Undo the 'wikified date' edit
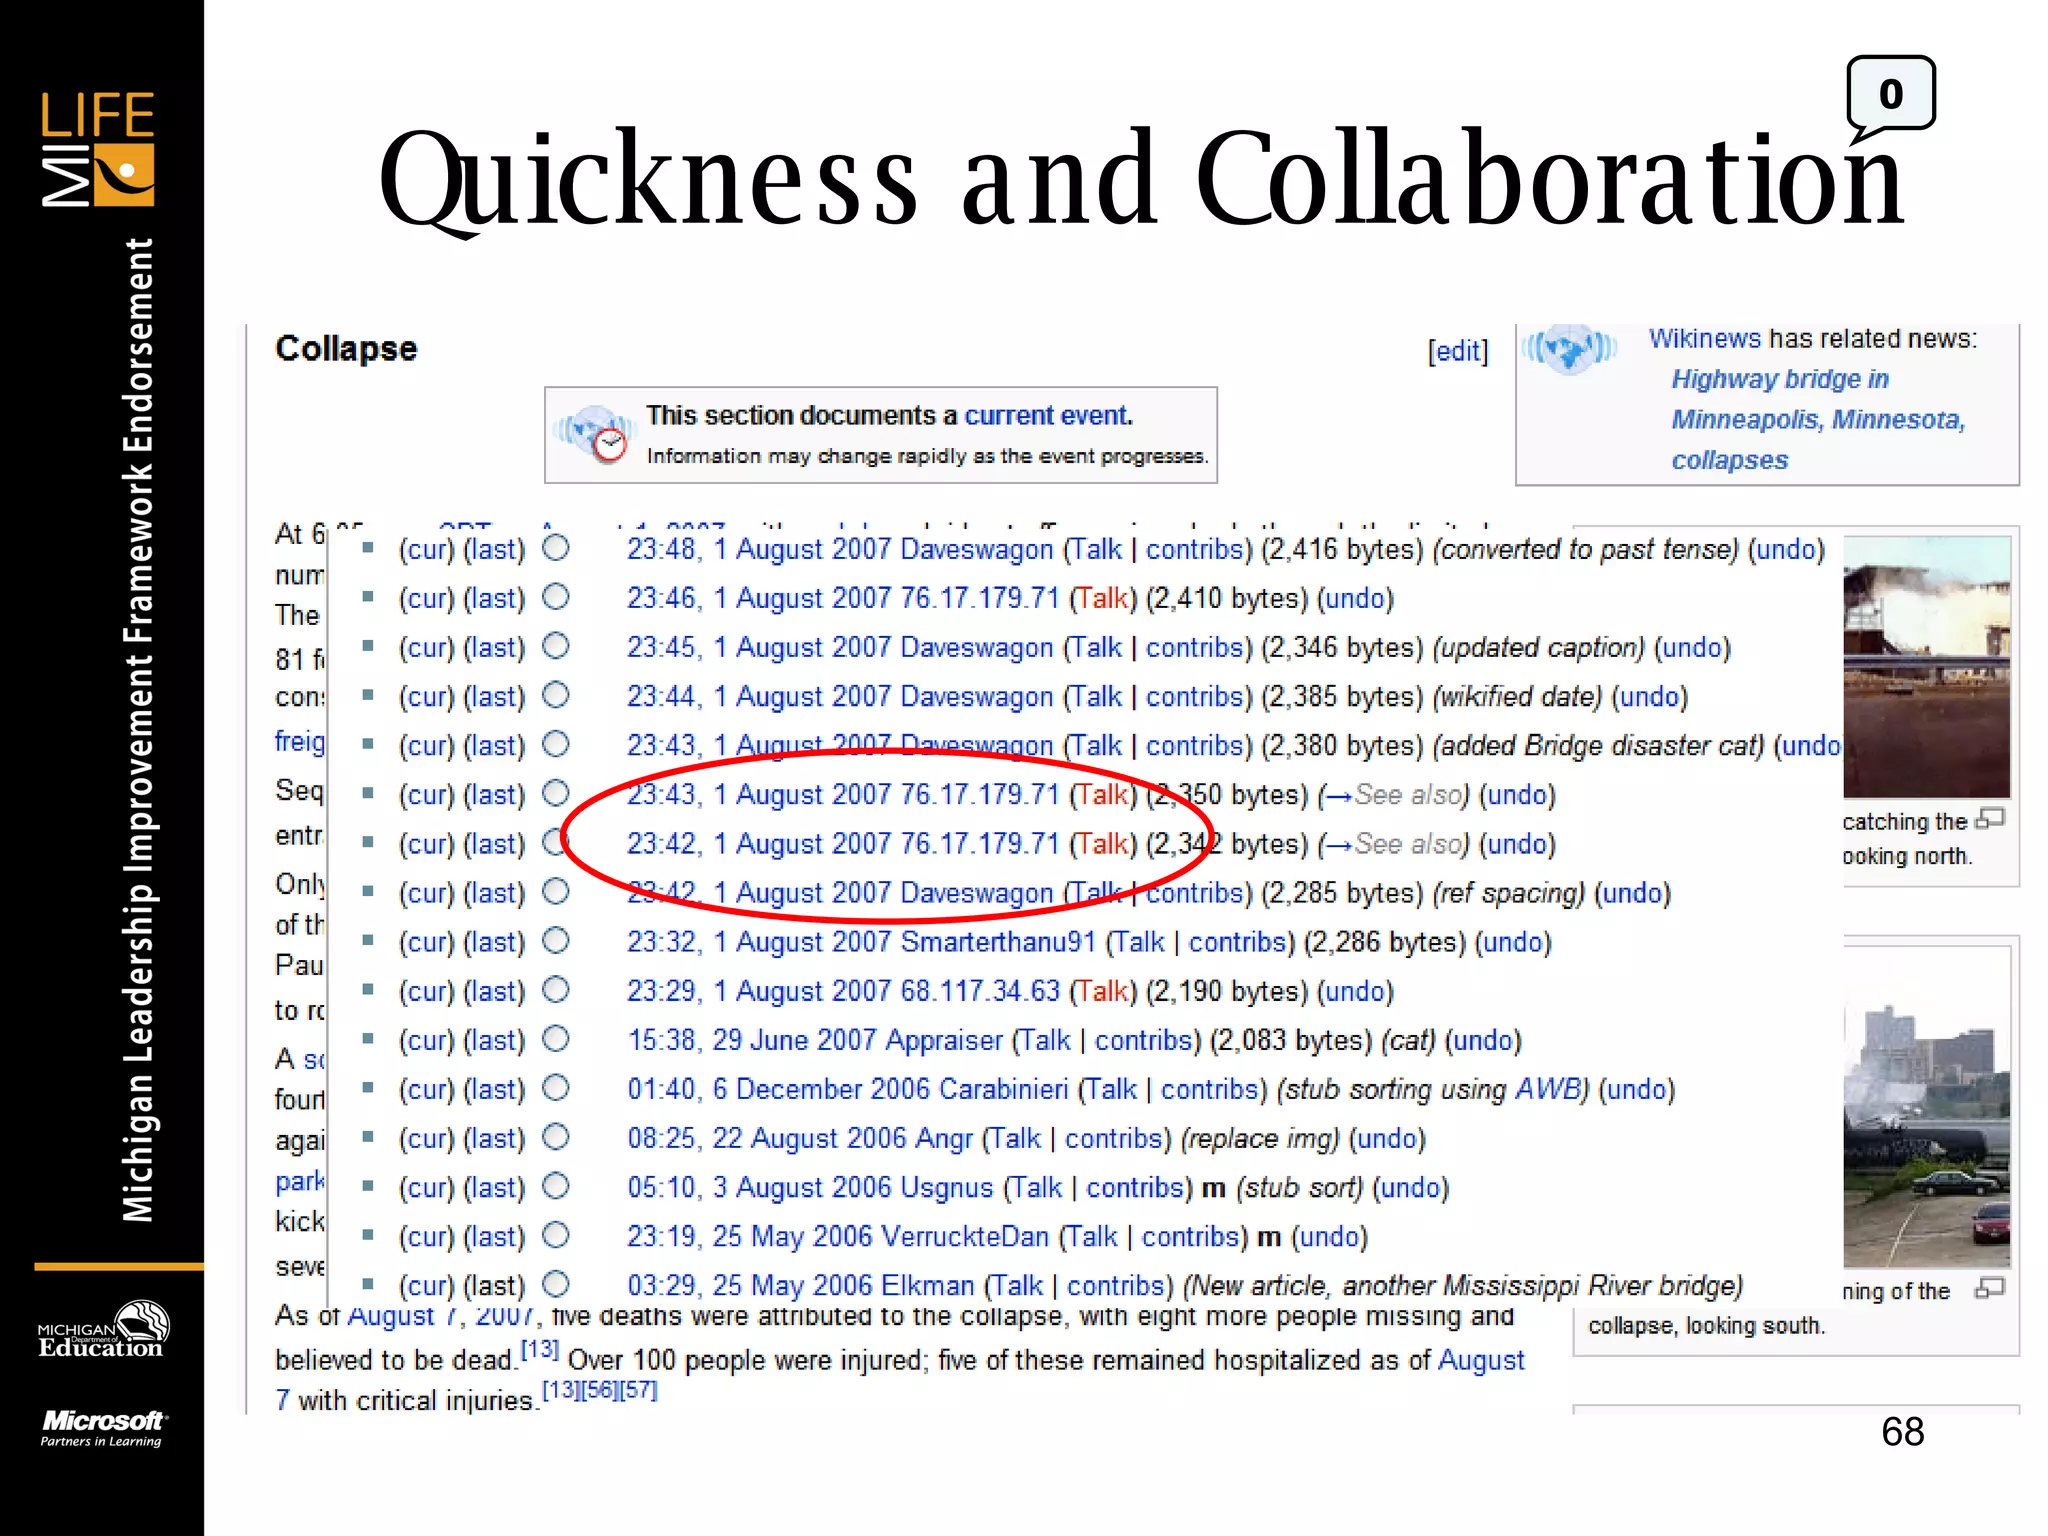 click(x=1649, y=696)
